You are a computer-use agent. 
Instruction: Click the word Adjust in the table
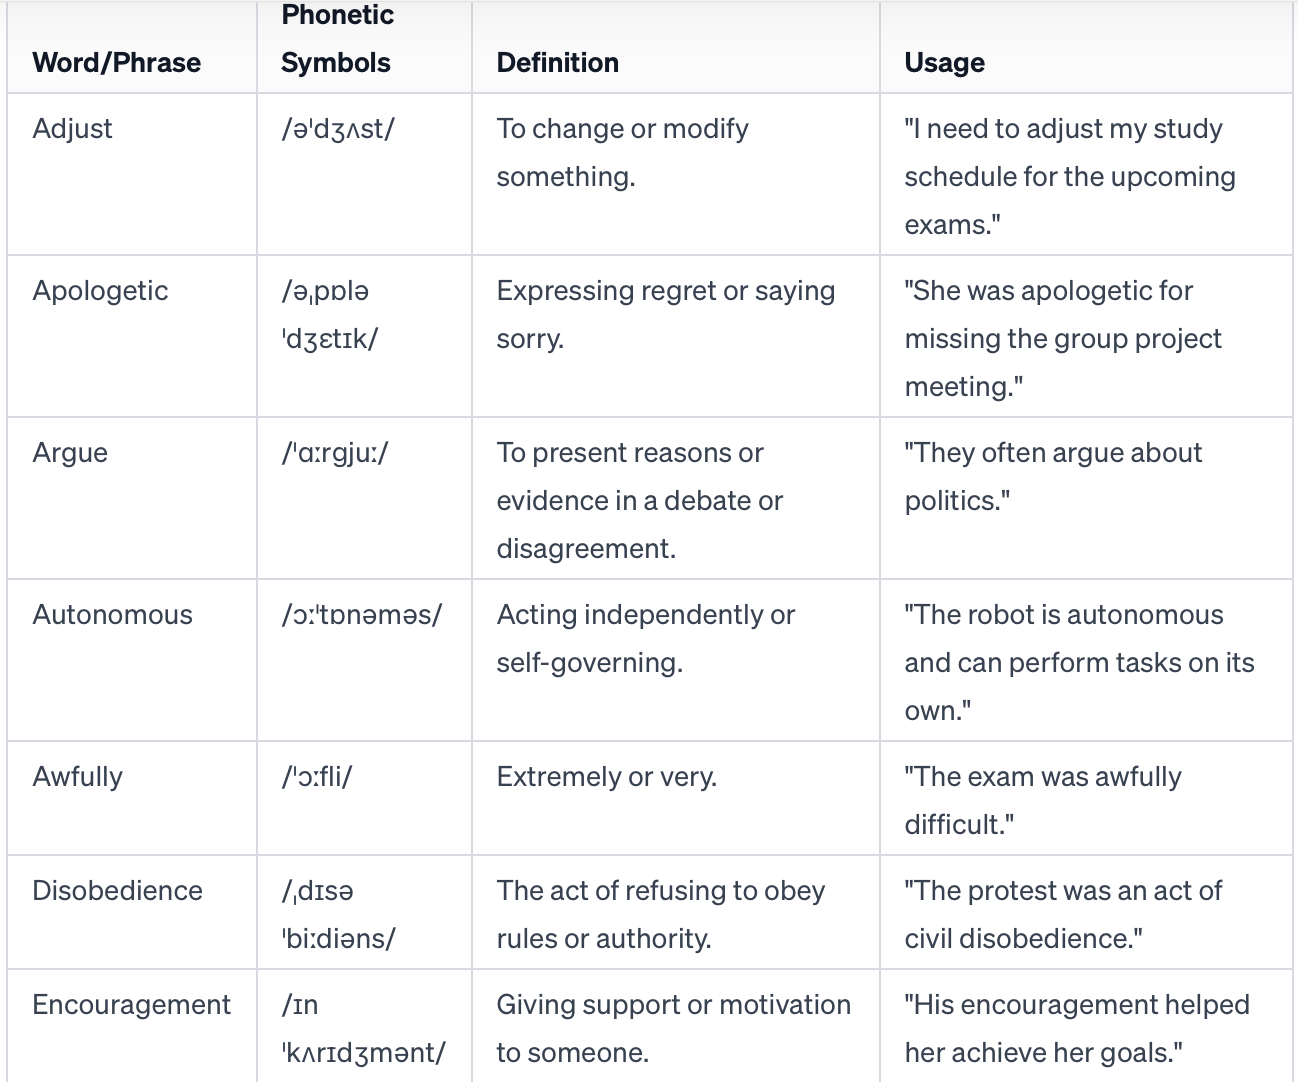coord(72,129)
